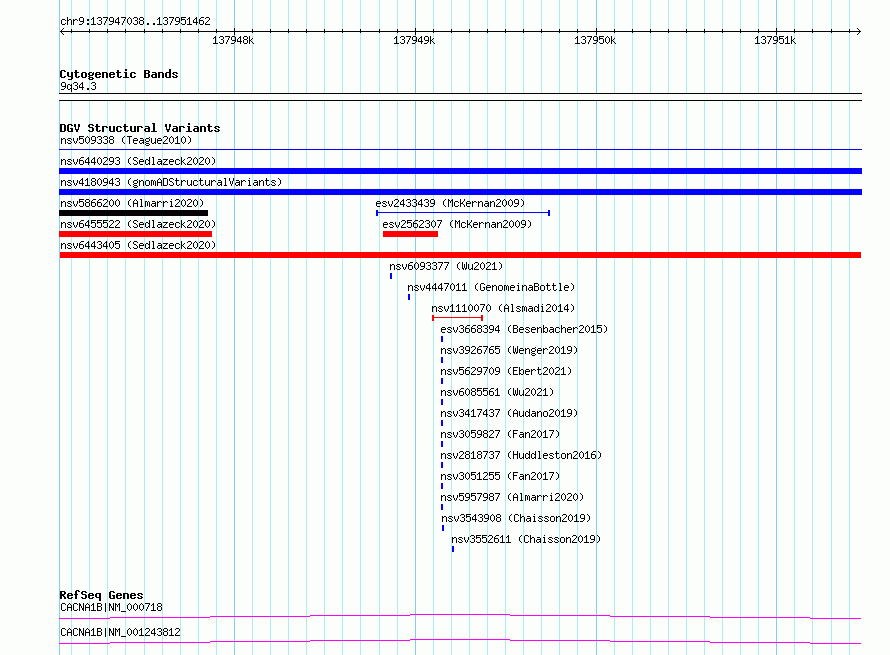This screenshot has height=655, width=890.
Task: Click nsv3926765 (Wenger2019) variant label
Action: (x=509, y=350)
